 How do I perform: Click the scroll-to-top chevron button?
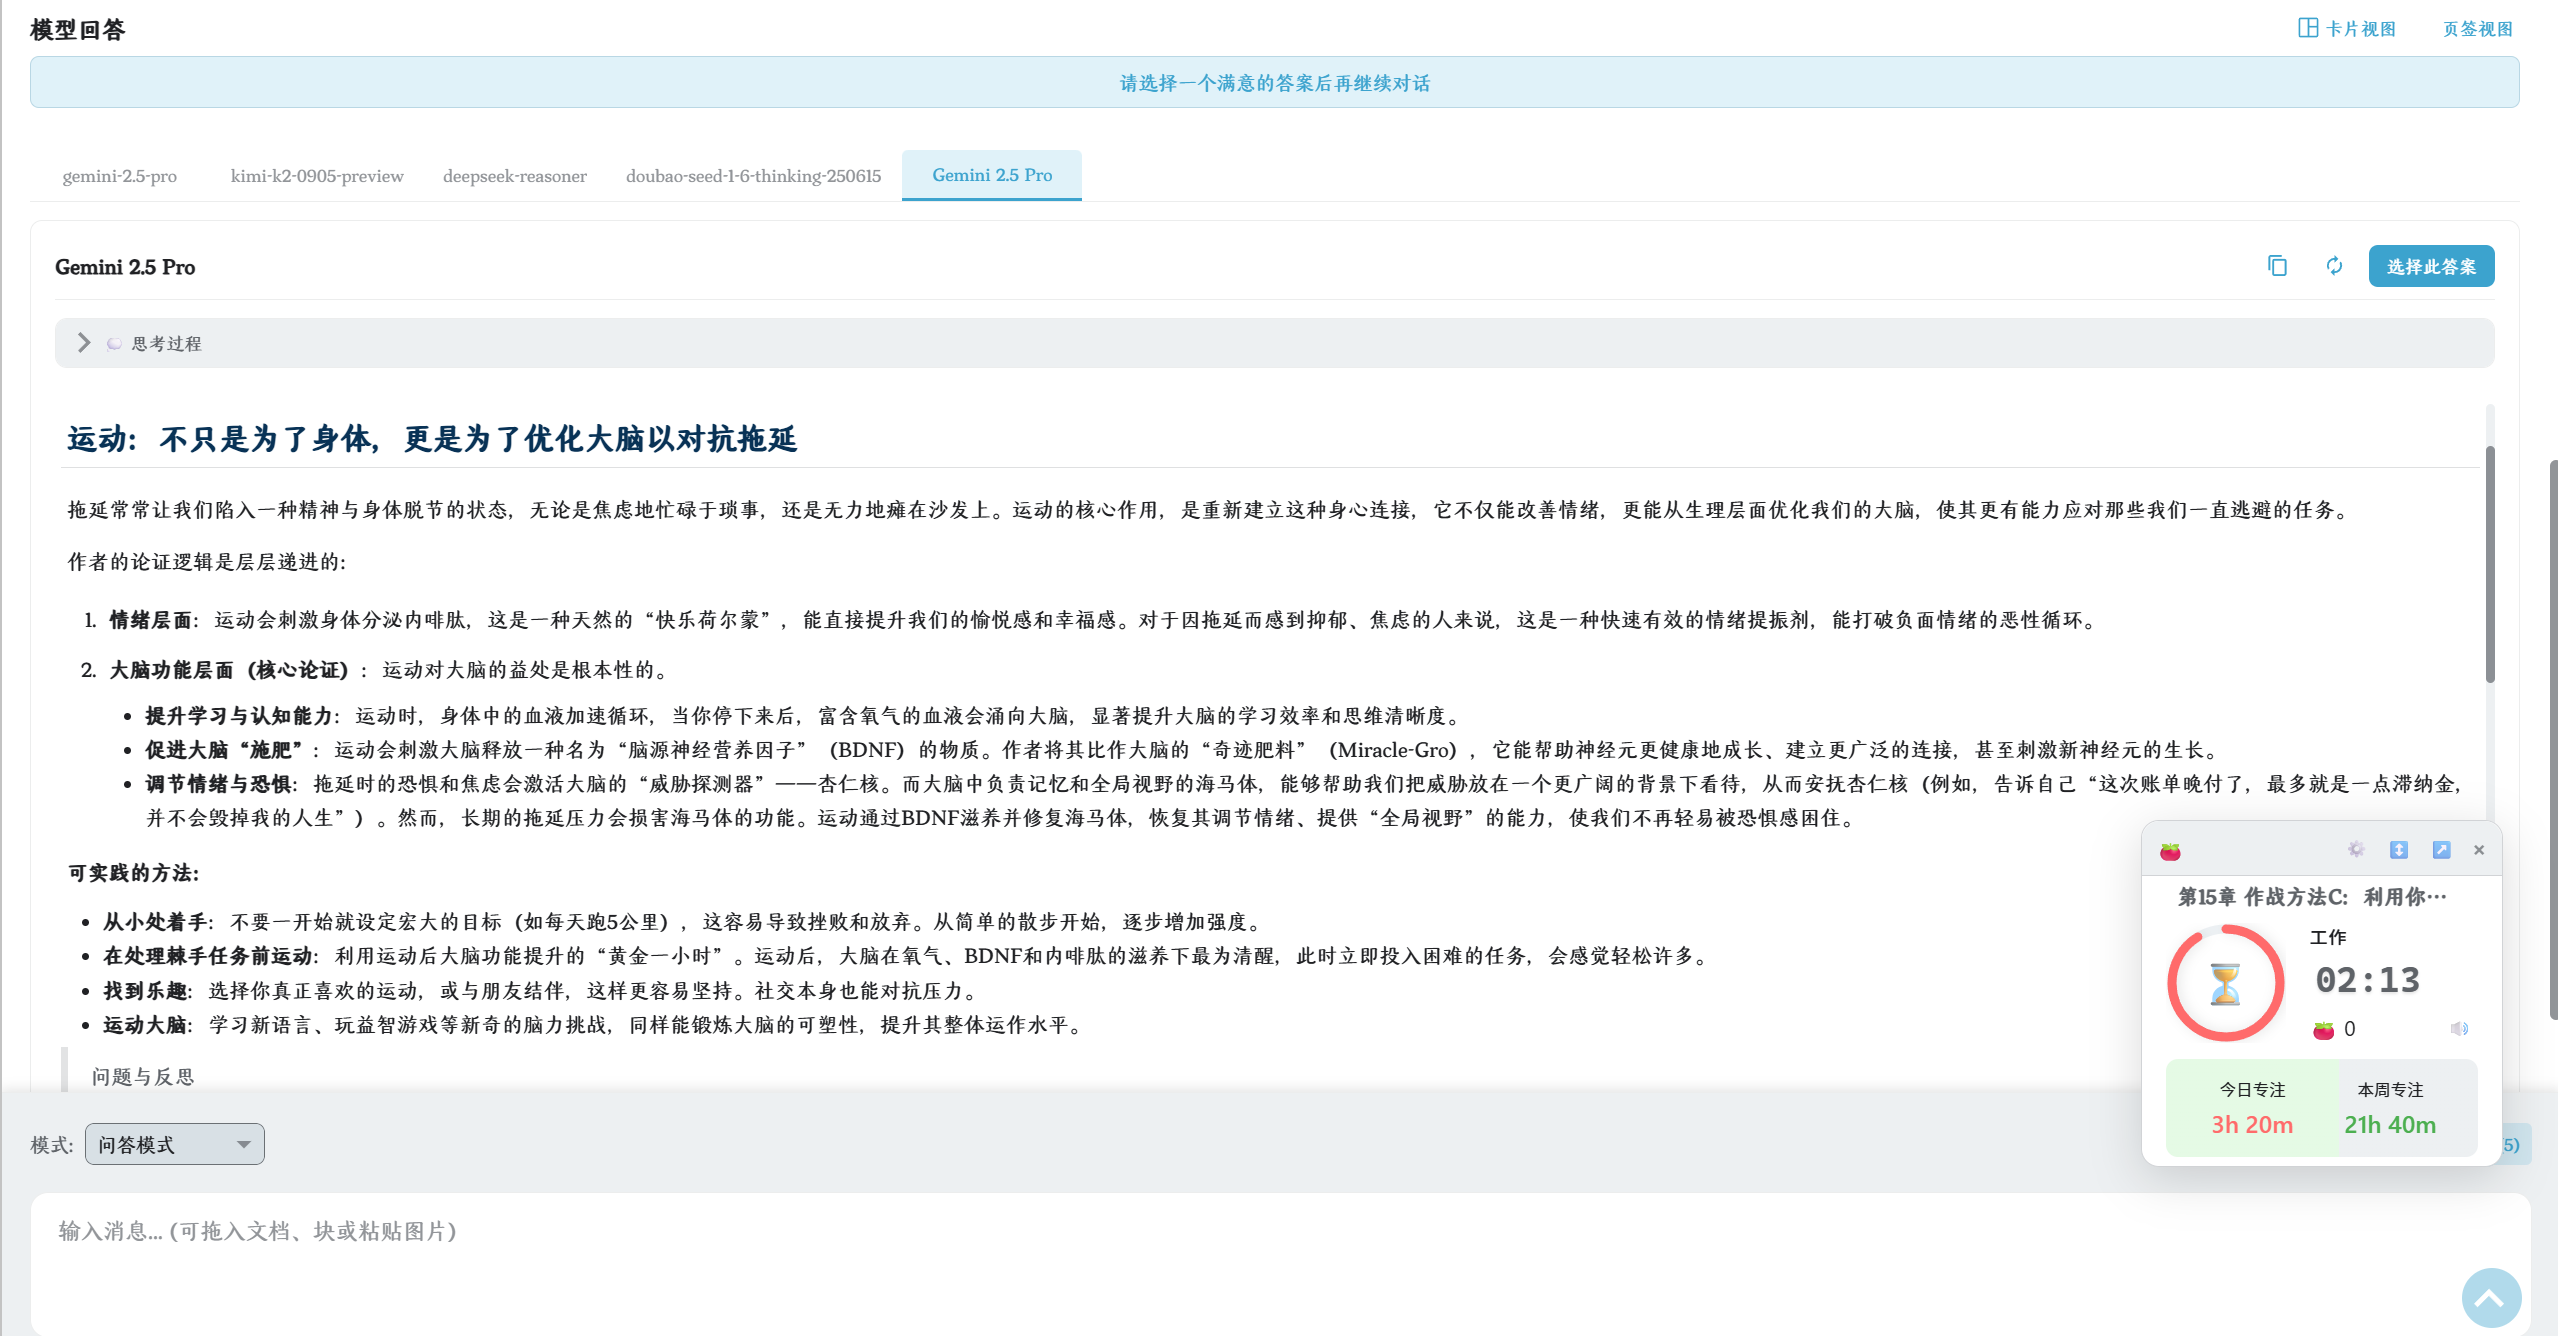(x=2490, y=1298)
